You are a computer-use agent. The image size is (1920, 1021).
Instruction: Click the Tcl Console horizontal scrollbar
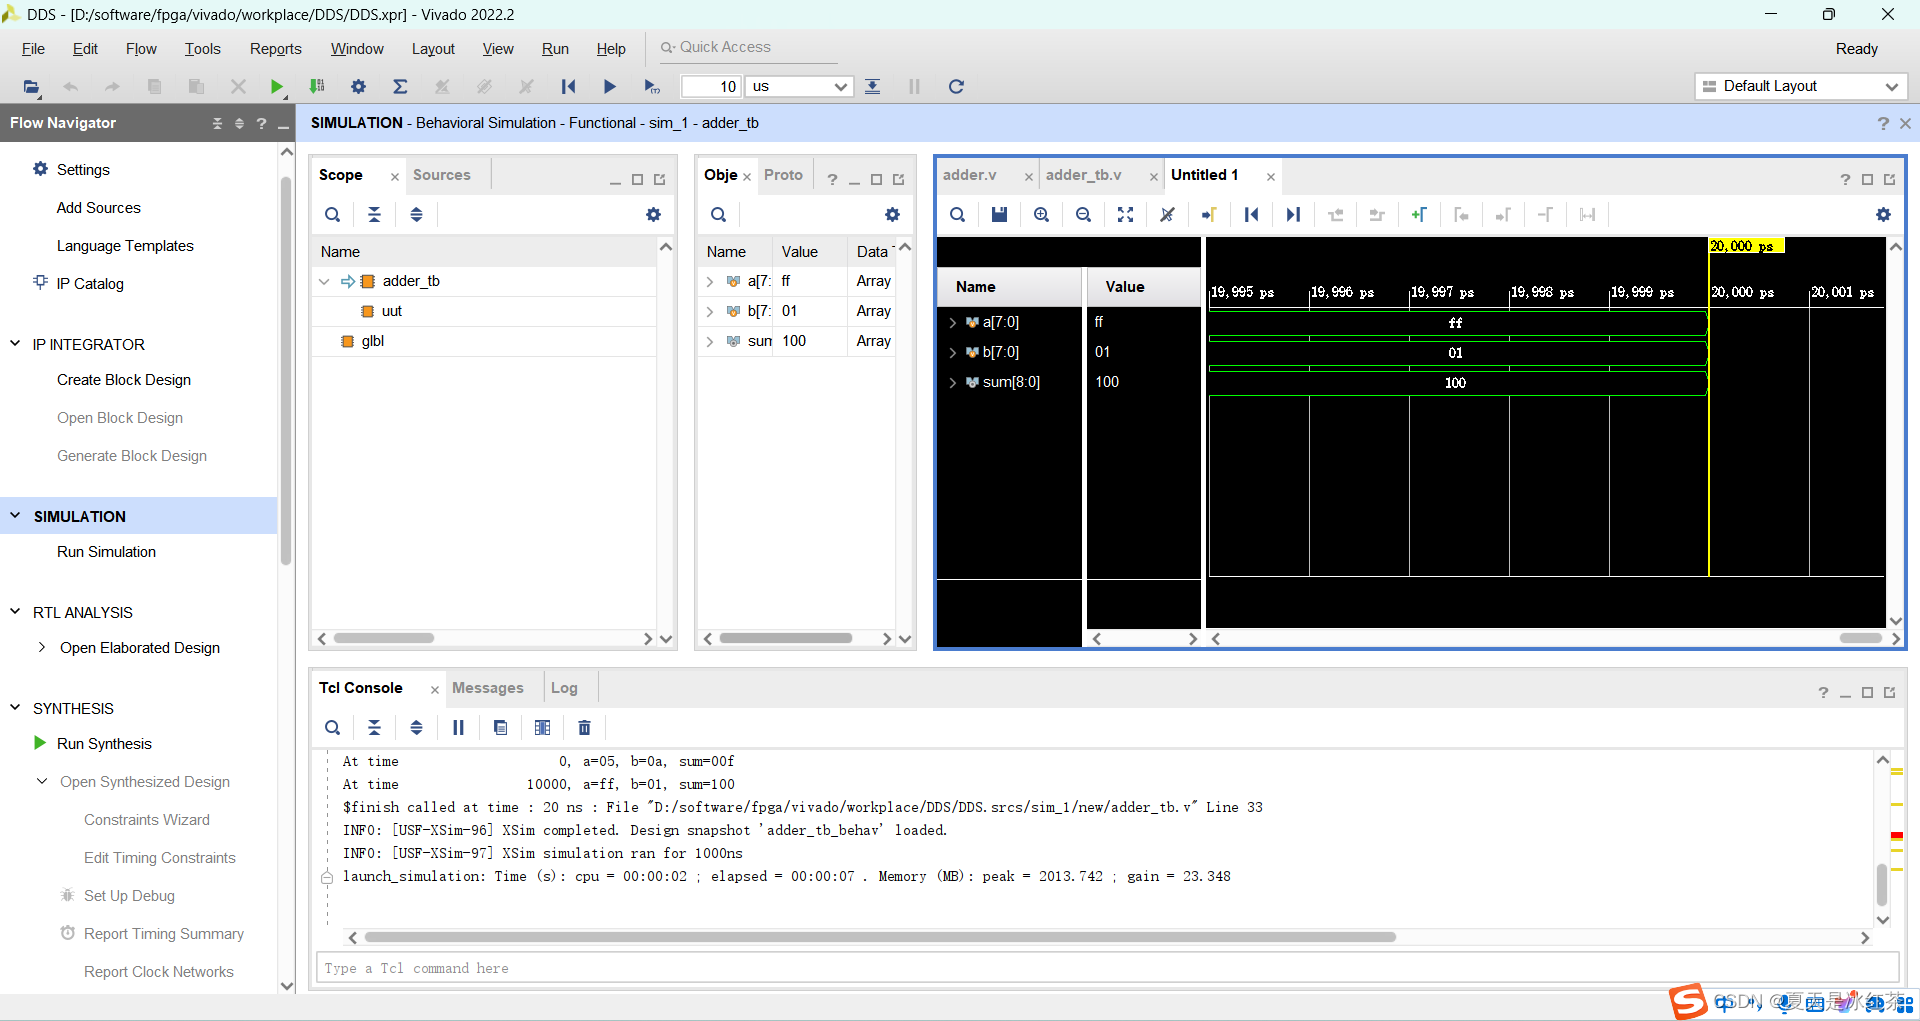tap(880, 937)
